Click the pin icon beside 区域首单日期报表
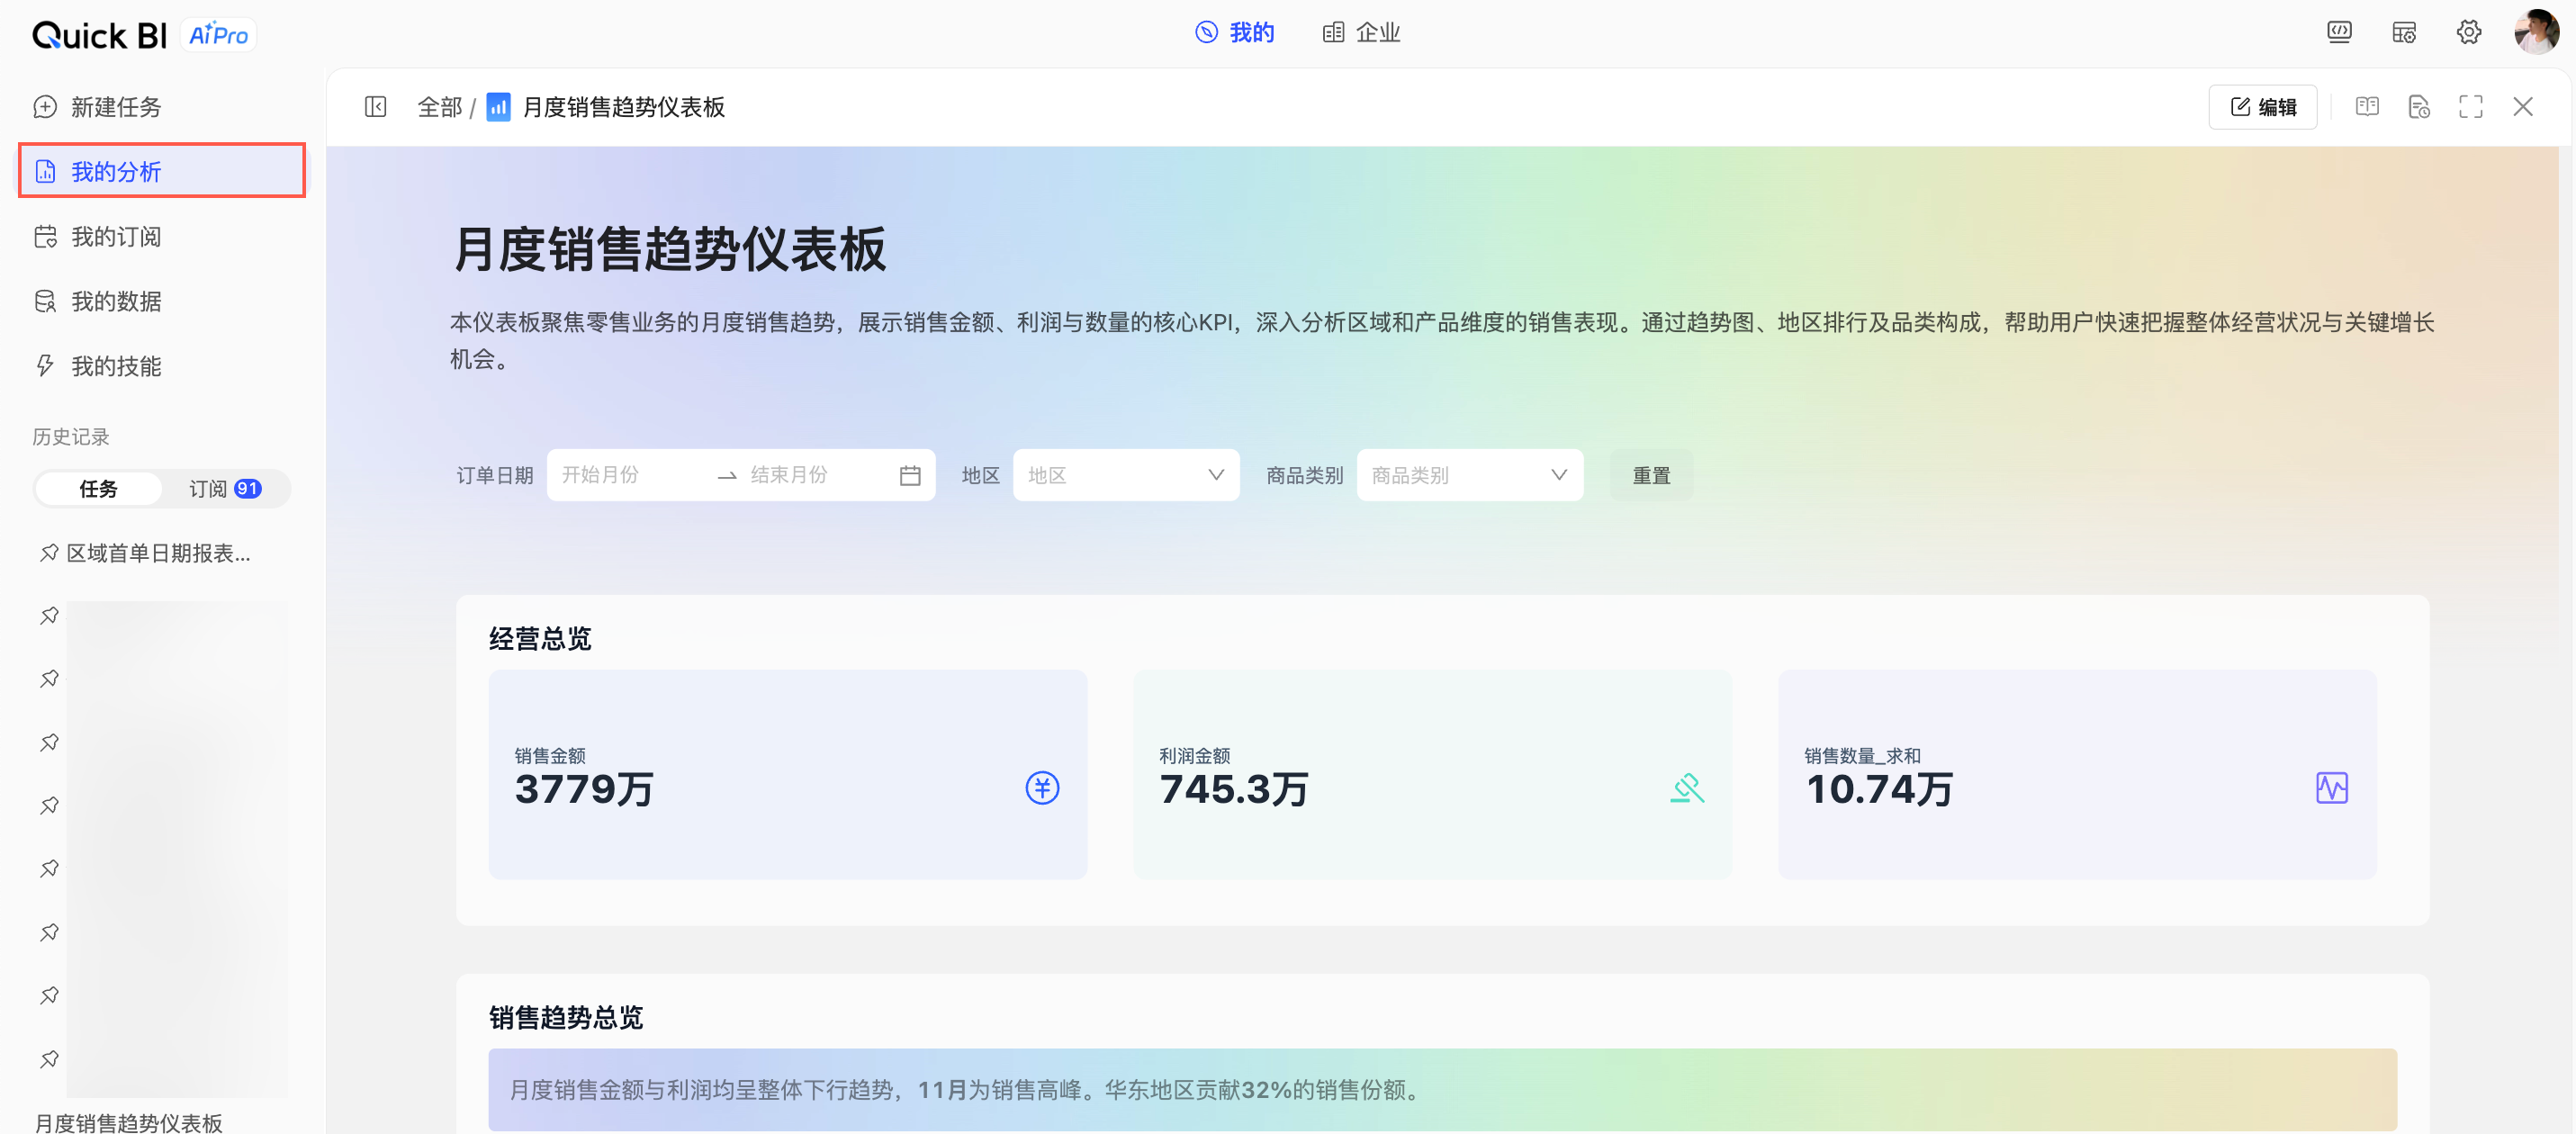This screenshot has height=1134, width=2576. [48, 553]
